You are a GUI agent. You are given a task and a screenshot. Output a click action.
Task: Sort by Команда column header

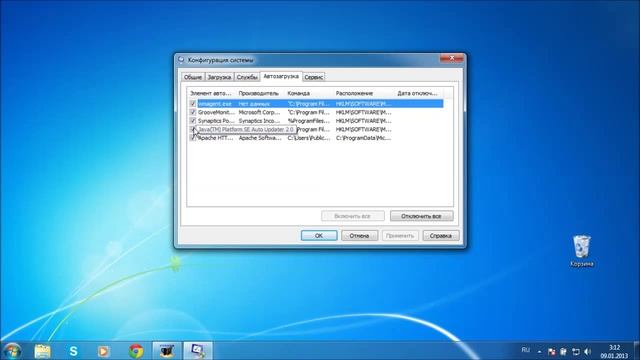[x=309, y=93]
